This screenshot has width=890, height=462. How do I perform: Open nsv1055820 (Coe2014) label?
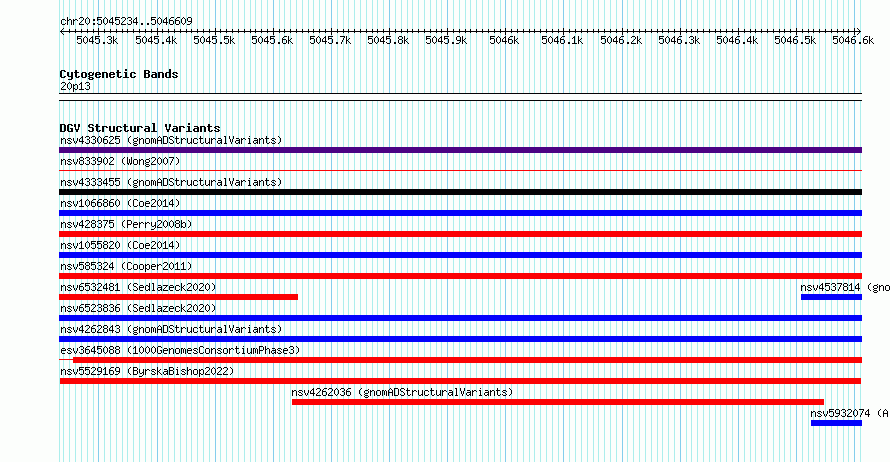point(120,245)
